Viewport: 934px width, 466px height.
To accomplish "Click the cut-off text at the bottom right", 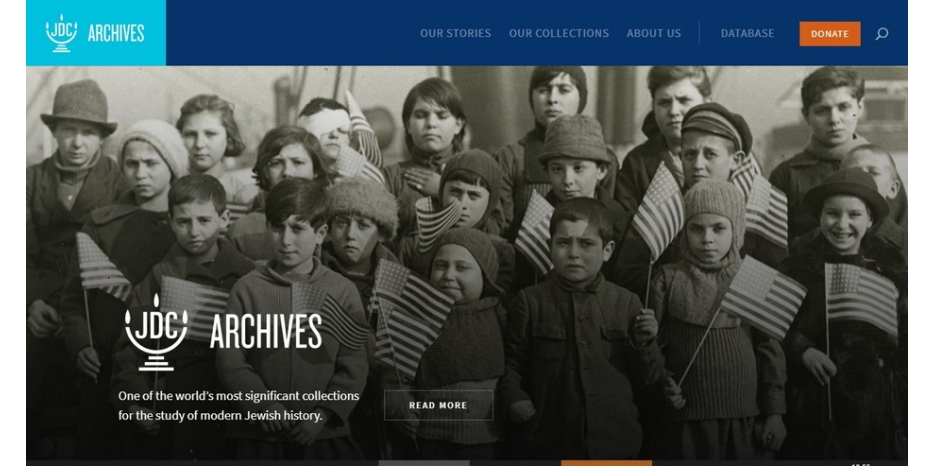I will point(861,464).
